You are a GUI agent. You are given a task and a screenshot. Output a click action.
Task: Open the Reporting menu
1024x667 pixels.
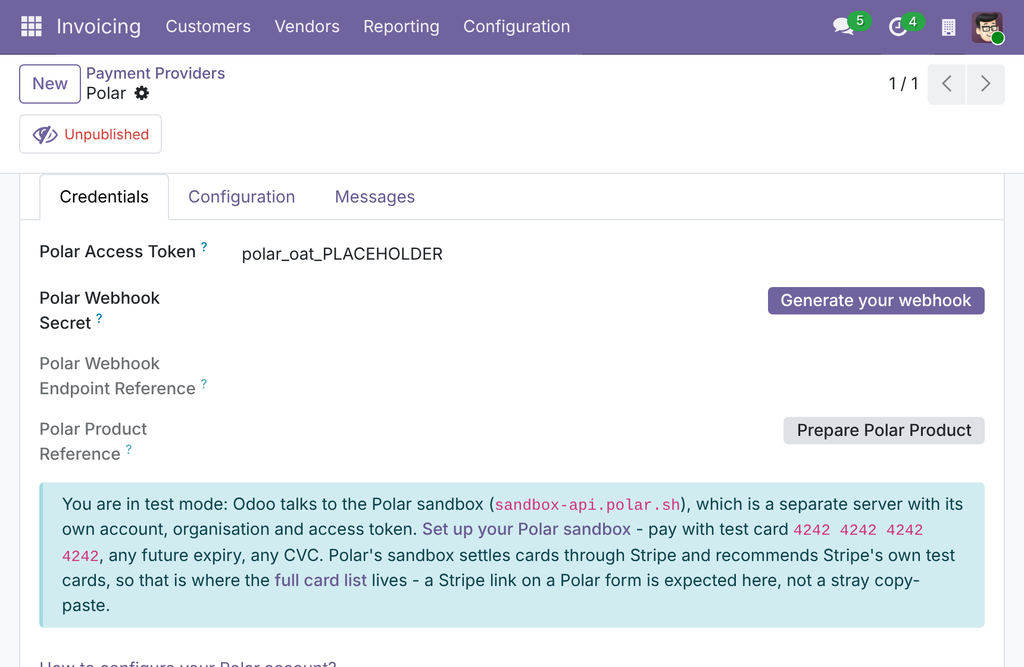pyautogui.click(x=401, y=26)
